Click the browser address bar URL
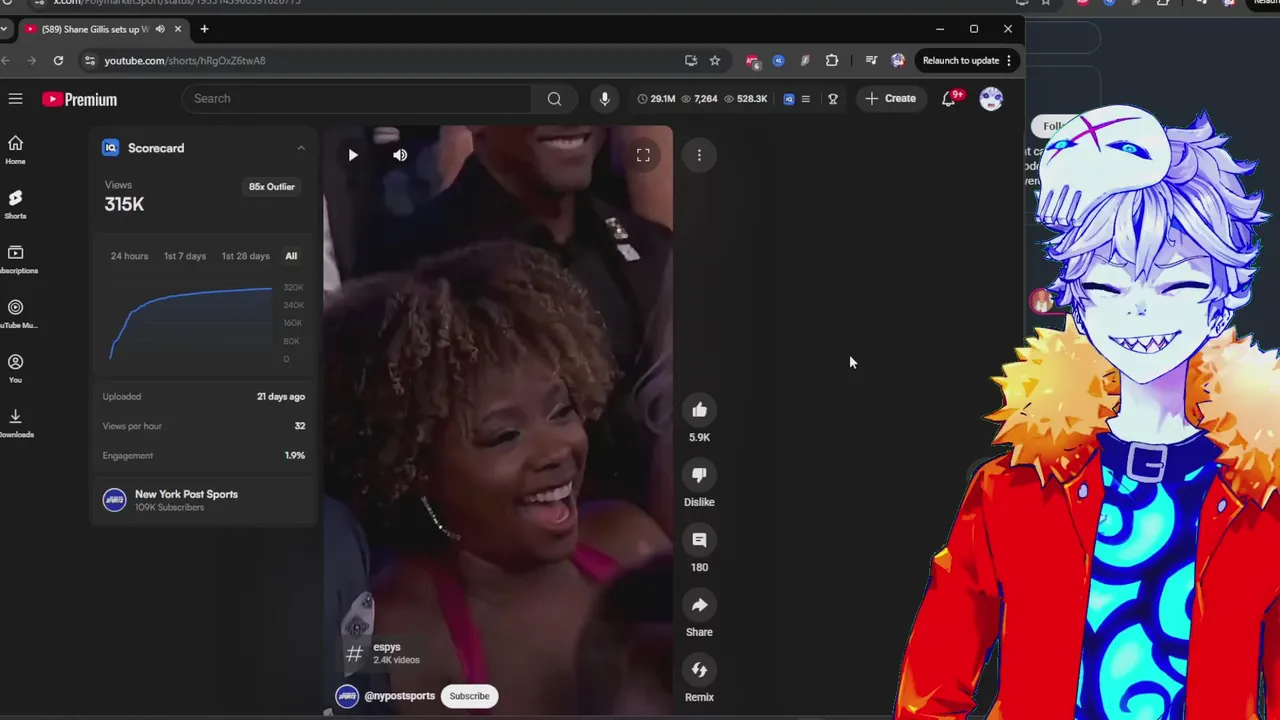Viewport: 1280px width, 720px height. pyautogui.click(x=185, y=61)
